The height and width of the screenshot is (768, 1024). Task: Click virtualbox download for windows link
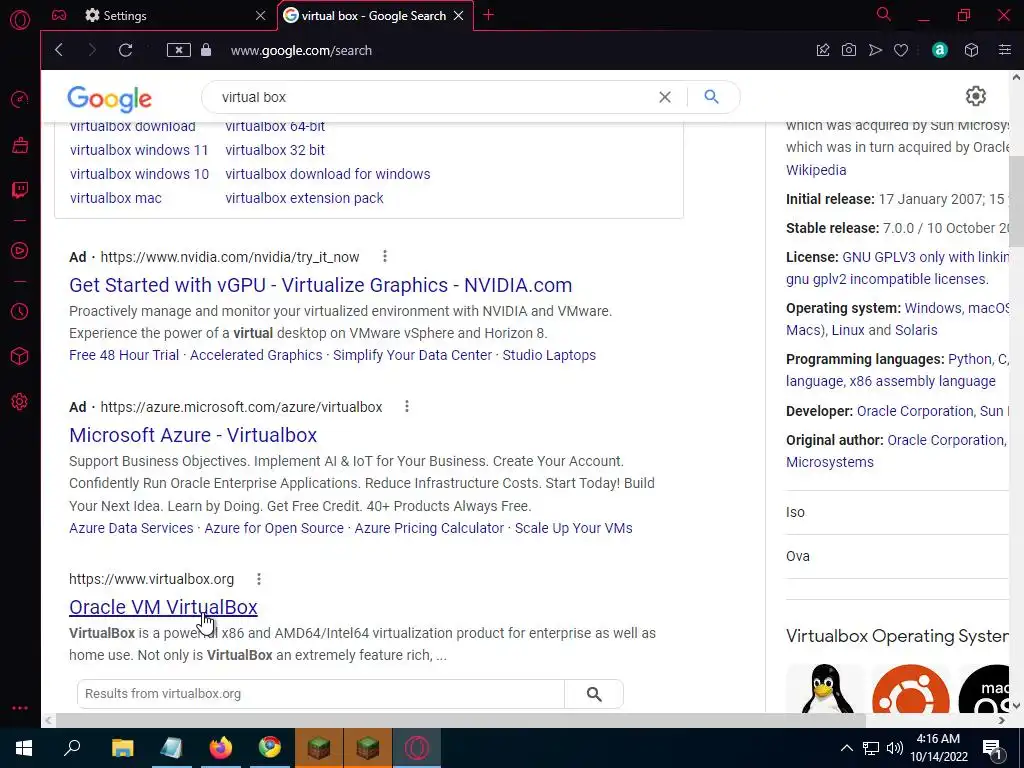pos(328,174)
